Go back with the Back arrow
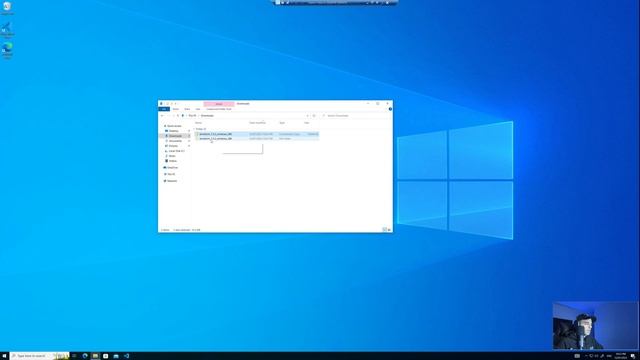640x360 pixels. tap(162, 116)
